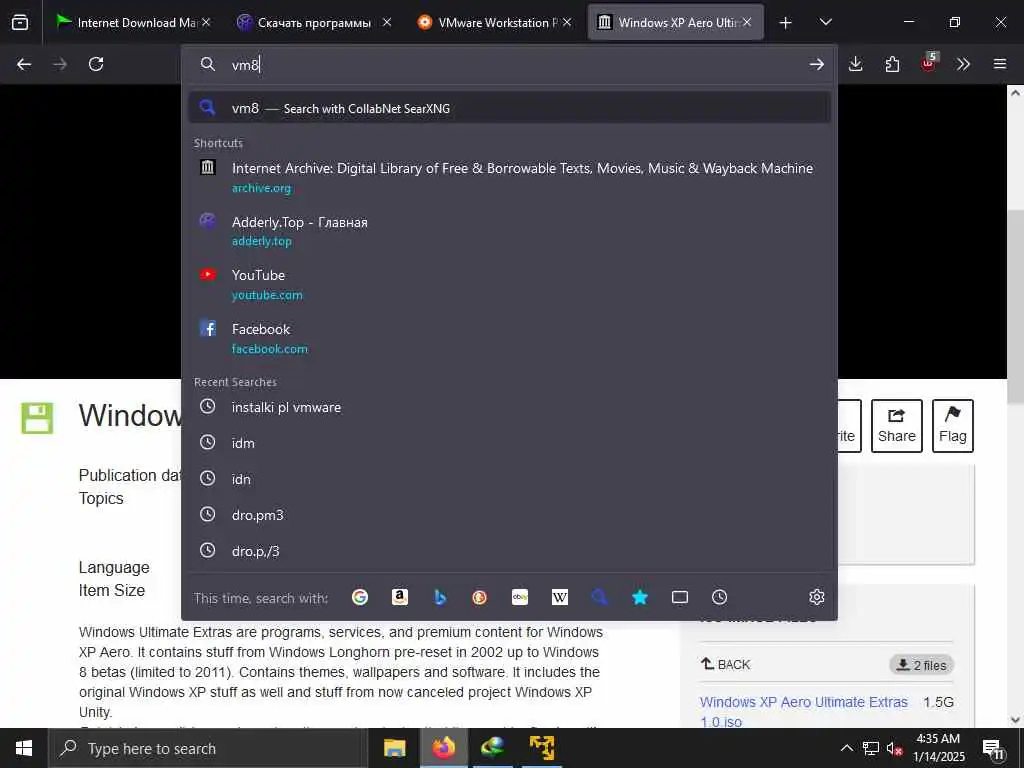Viewport: 1024px width, 768px height.
Task: Close the Internet Download Manager tab
Action: [x=206, y=22]
